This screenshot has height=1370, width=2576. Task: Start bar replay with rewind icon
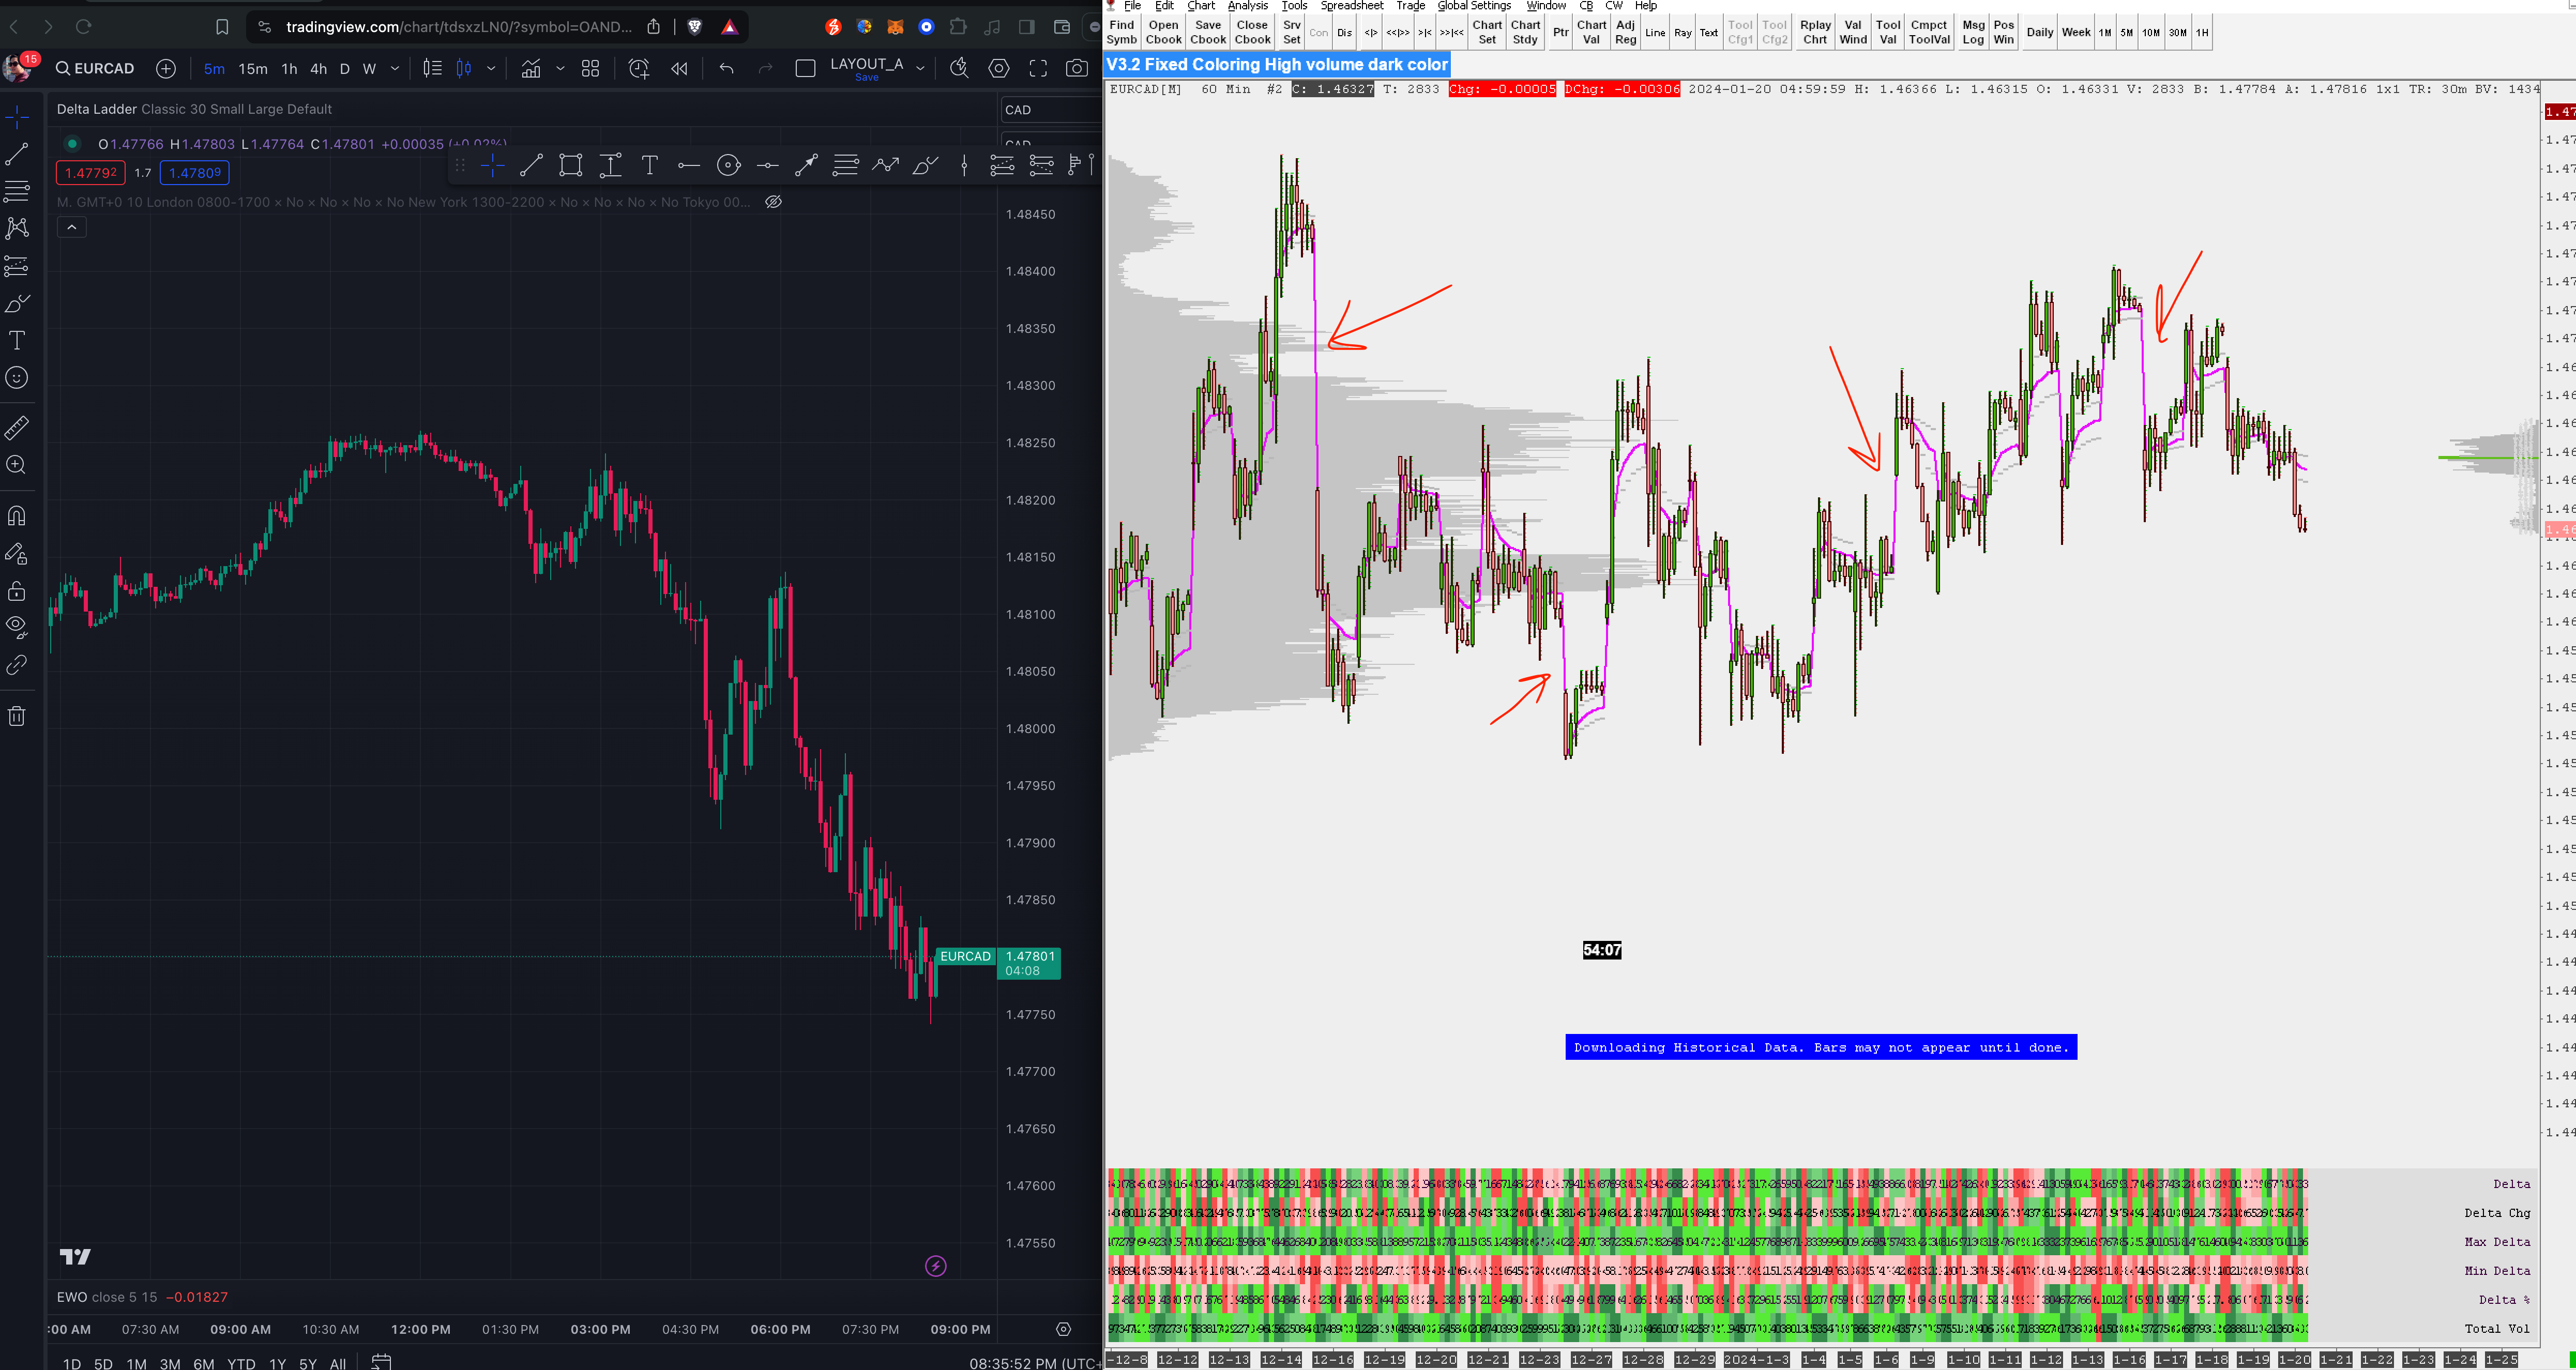[x=680, y=69]
